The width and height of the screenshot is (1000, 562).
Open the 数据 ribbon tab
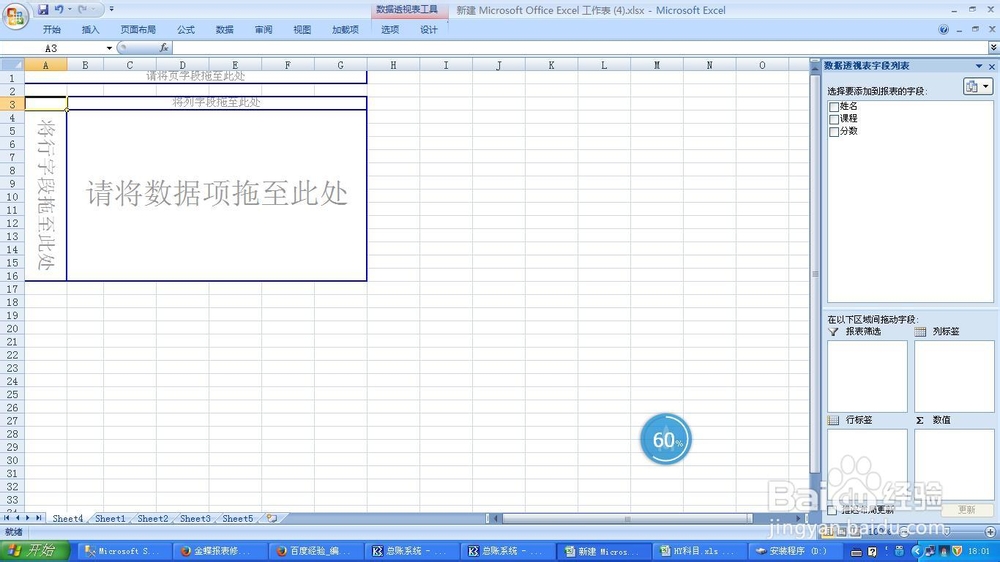[x=224, y=30]
